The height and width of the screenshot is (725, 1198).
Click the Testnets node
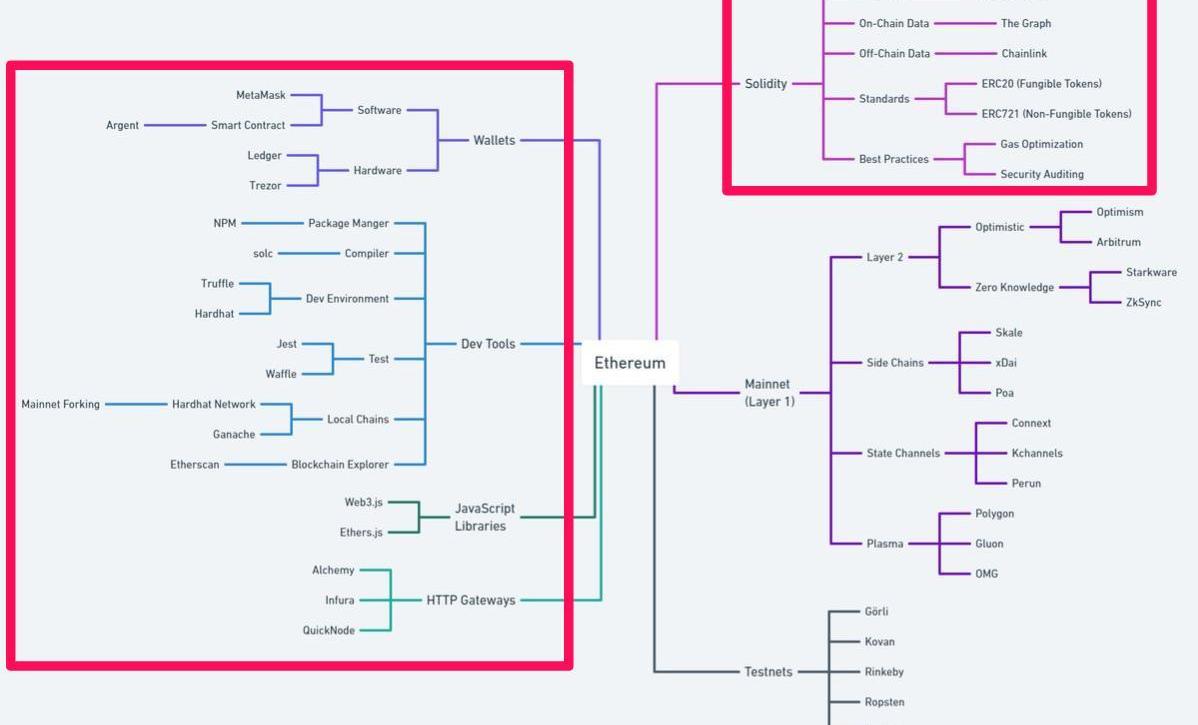[768, 672]
